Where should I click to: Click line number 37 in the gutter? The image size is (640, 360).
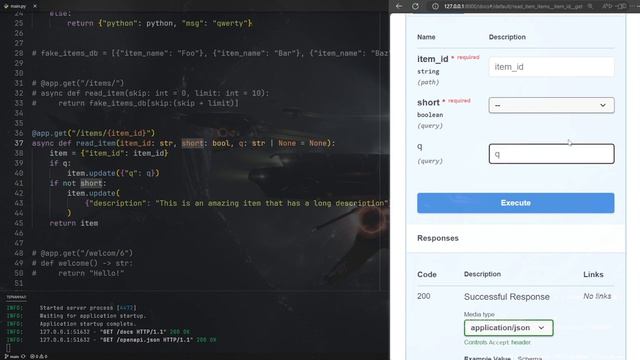pos(19,143)
